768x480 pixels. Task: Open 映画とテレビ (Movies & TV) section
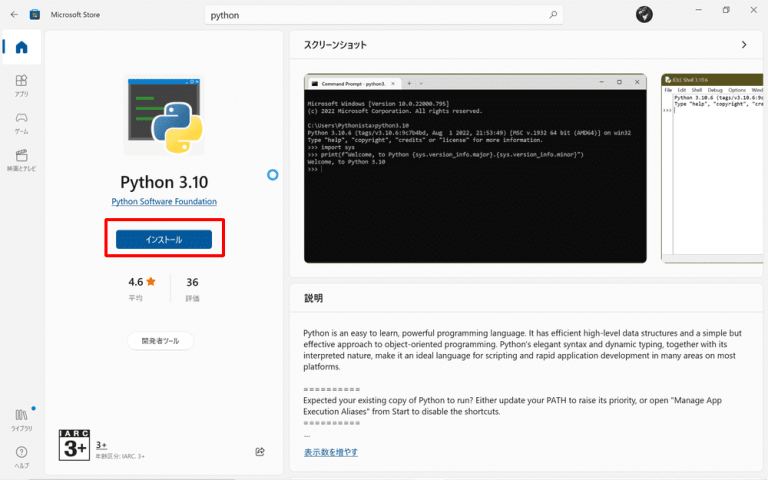pos(21,159)
